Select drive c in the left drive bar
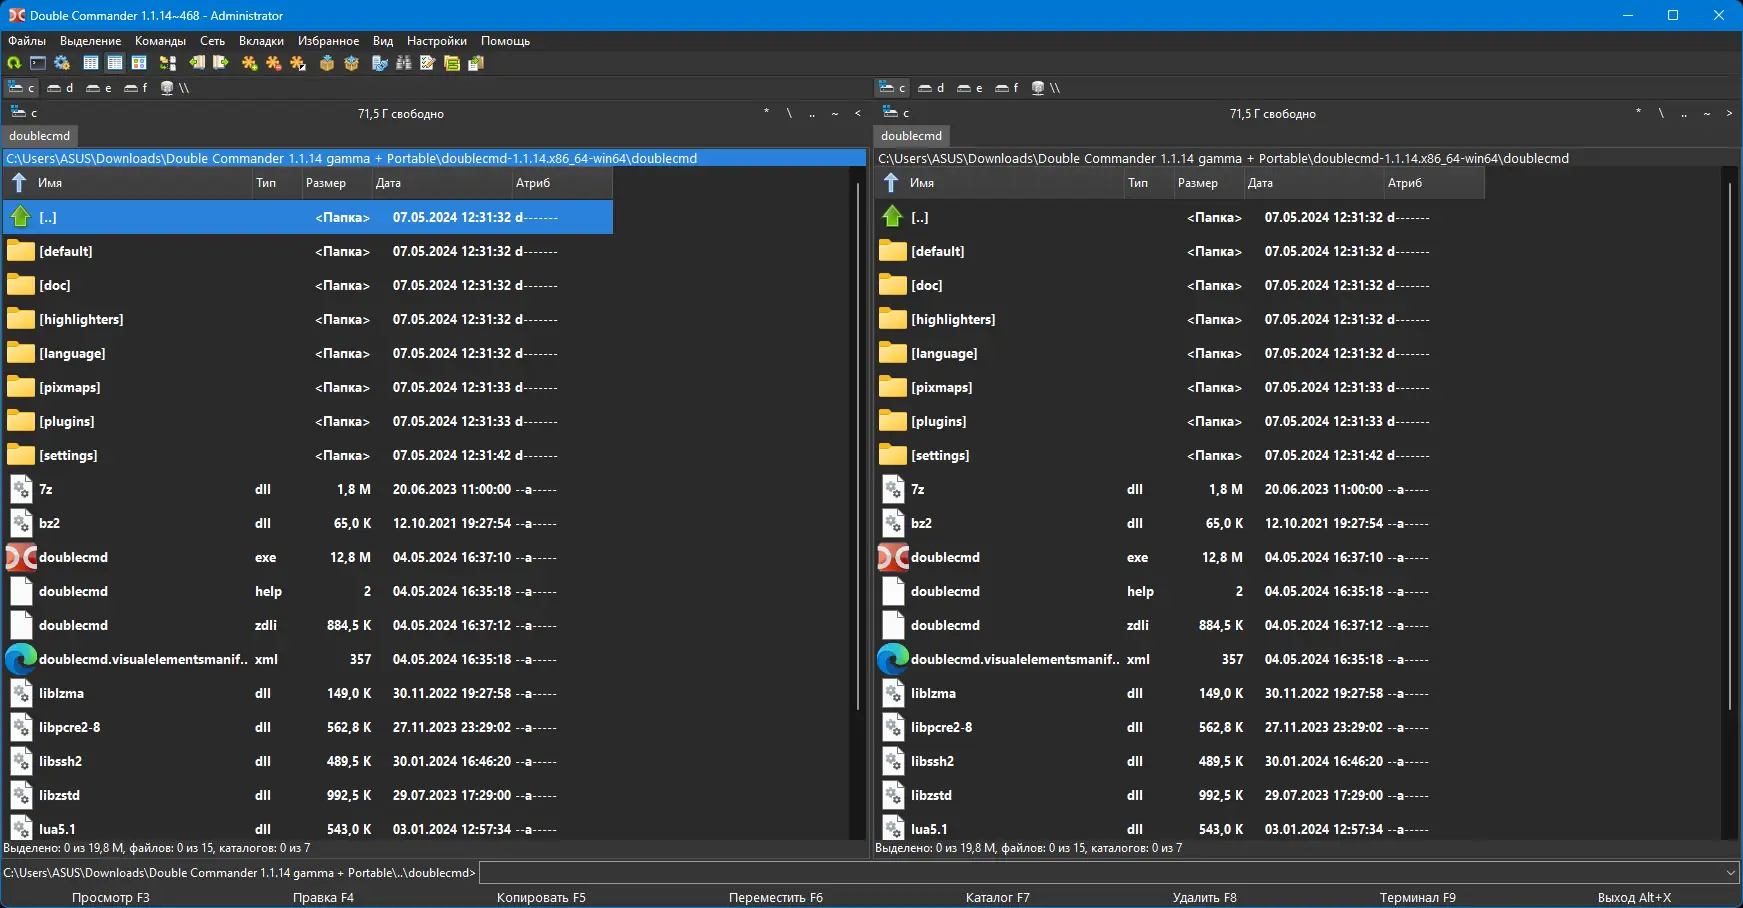Screen dimensions: 1743x908 pyautogui.click(x=22, y=88)
